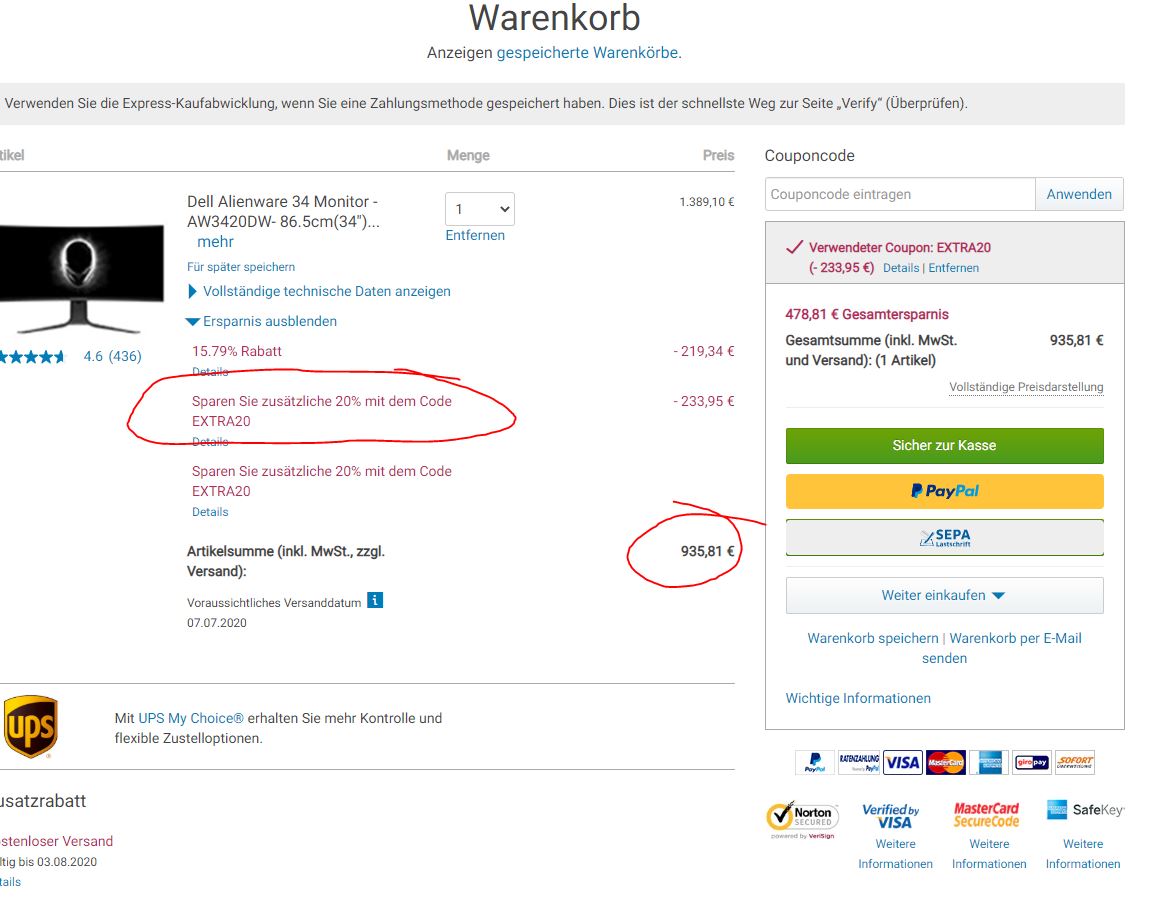Click the Norton Secured badge

pyautogui.click(x=804, y=820)
